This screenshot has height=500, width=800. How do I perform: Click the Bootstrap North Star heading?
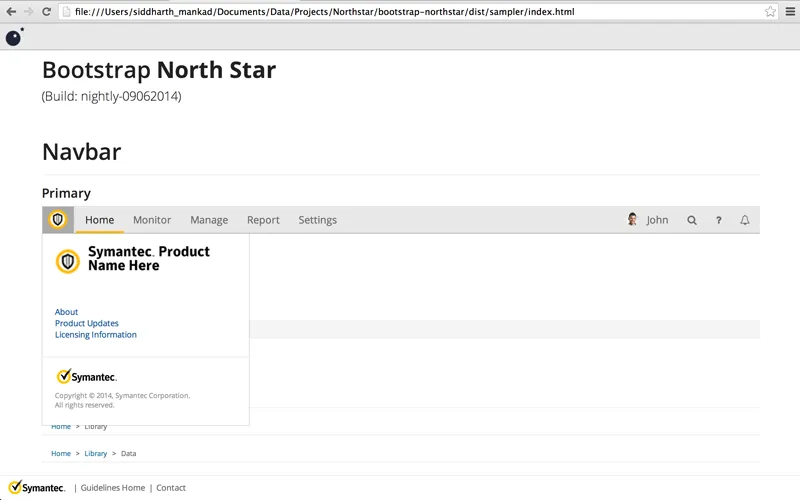click(159, 70)
